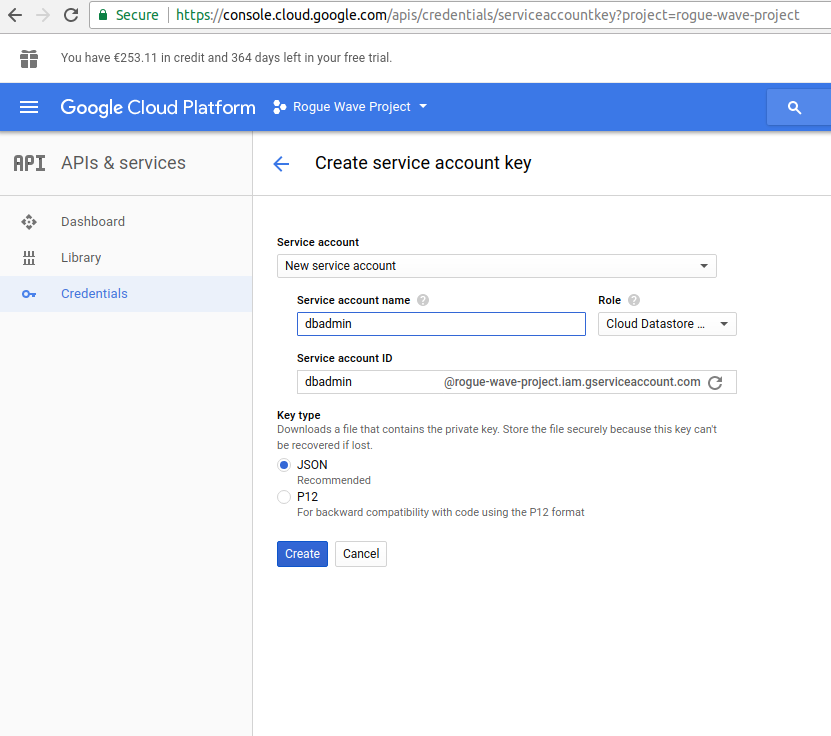The height and width of the screenshot is (736, 831).
Task: Open Library in the sidebar
Action: click(x=80, y=258)
